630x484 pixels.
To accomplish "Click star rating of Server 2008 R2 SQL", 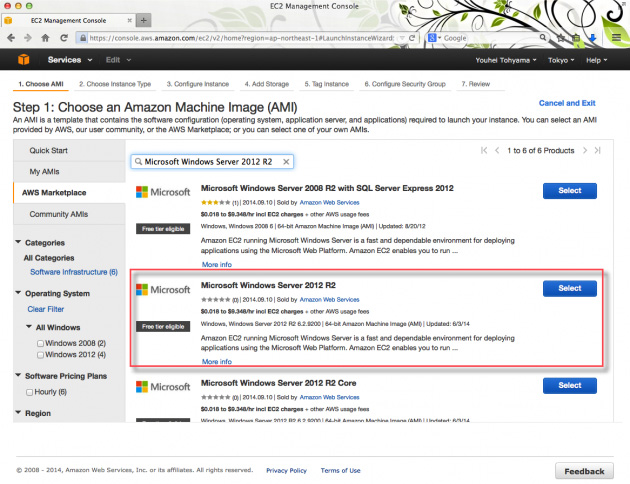I will click(x=215, y=202).
